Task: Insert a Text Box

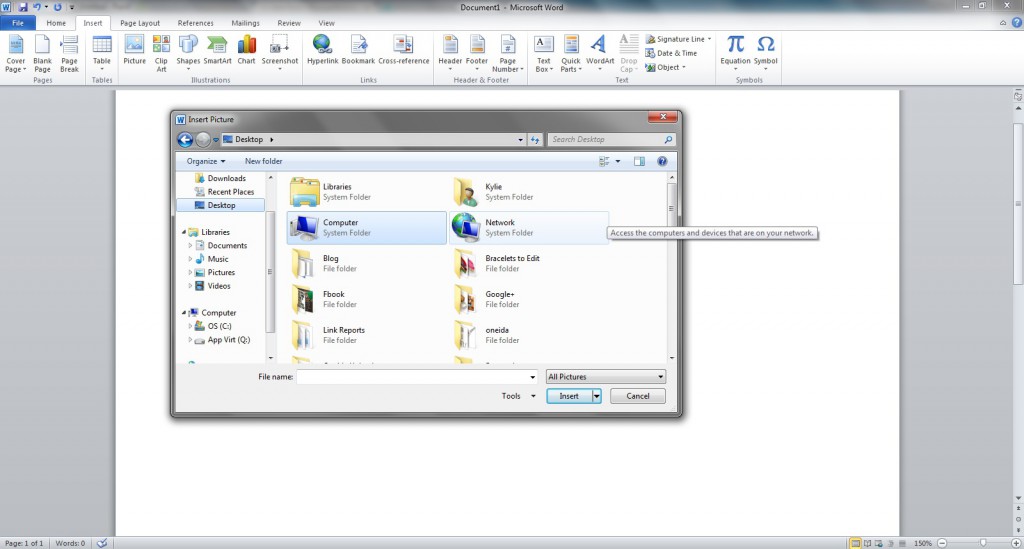Action: pyautogui.click(x=543, y=54)
